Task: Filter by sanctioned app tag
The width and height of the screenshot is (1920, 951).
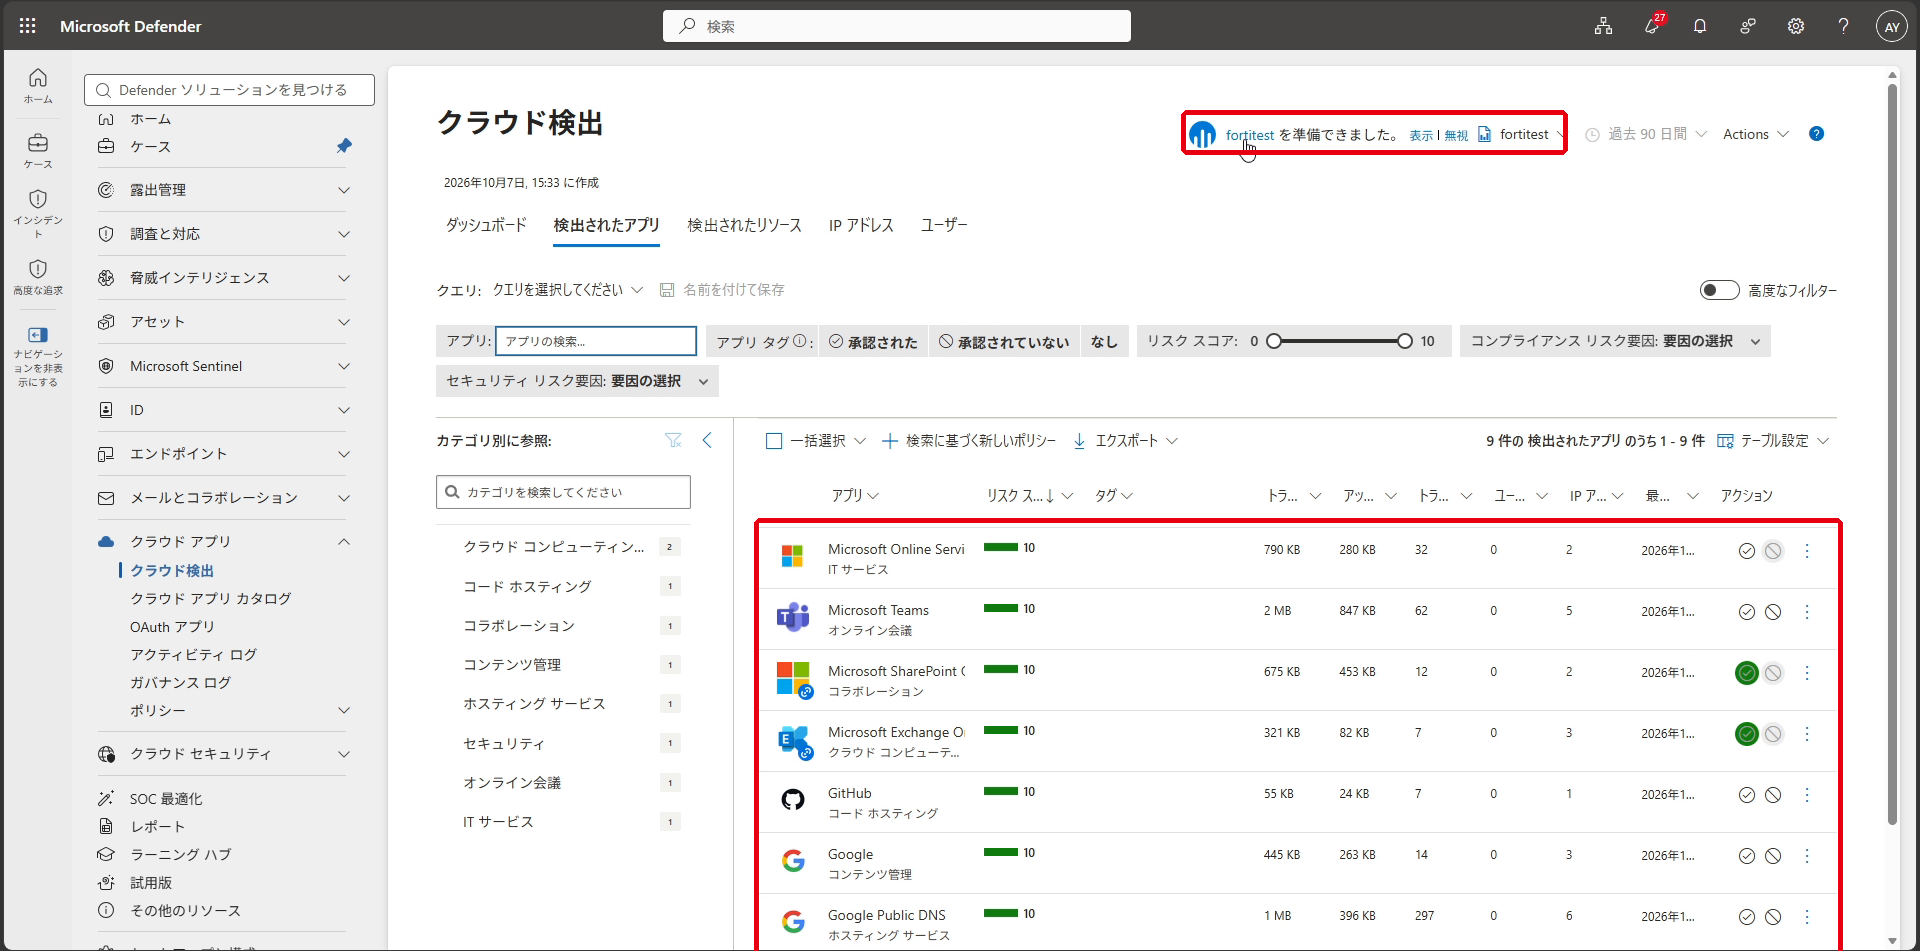Action: [873, 342]
